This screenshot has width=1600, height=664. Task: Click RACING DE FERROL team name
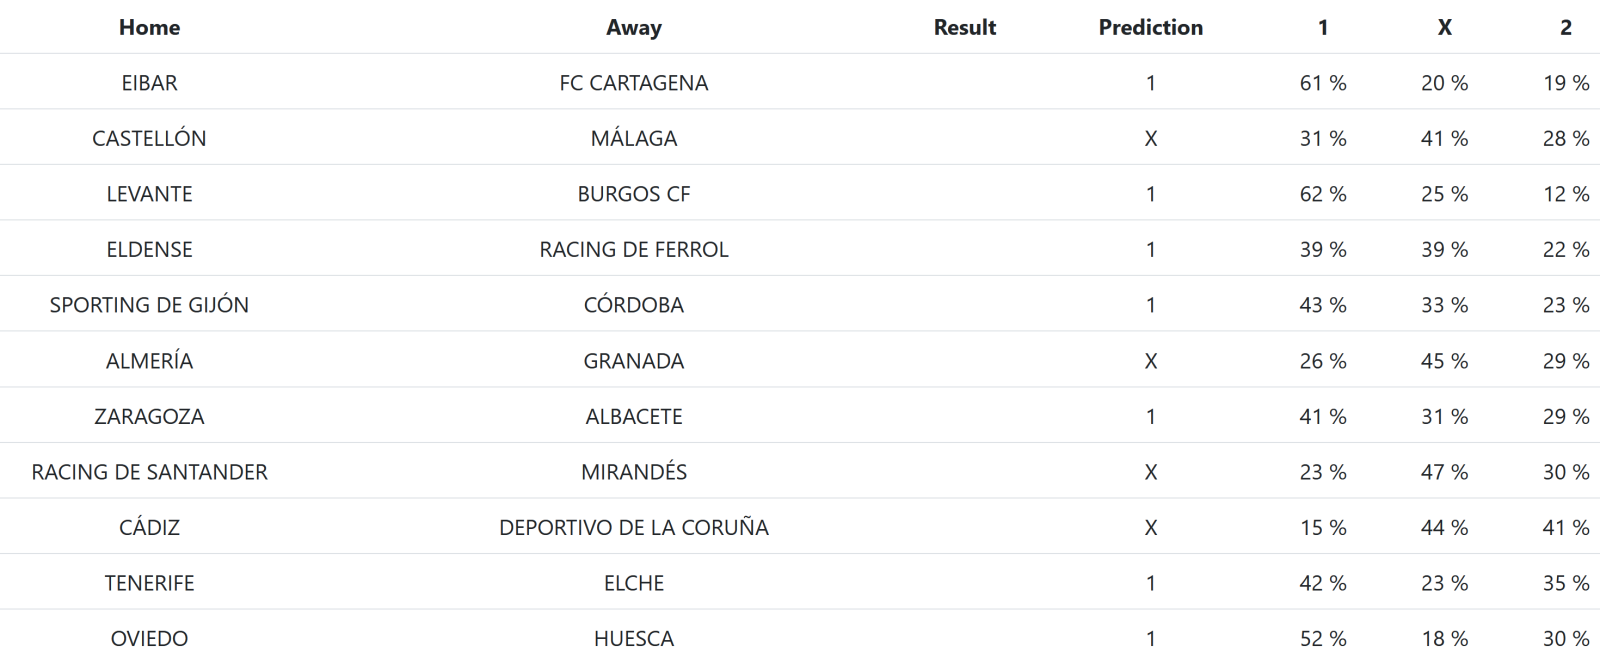[x=633, y=250]
